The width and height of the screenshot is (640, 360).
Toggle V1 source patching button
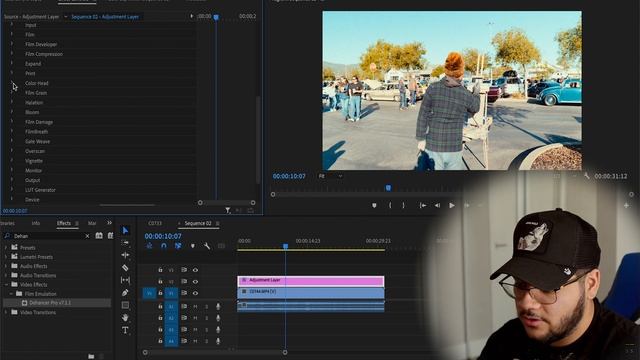[x=149, y=293]
